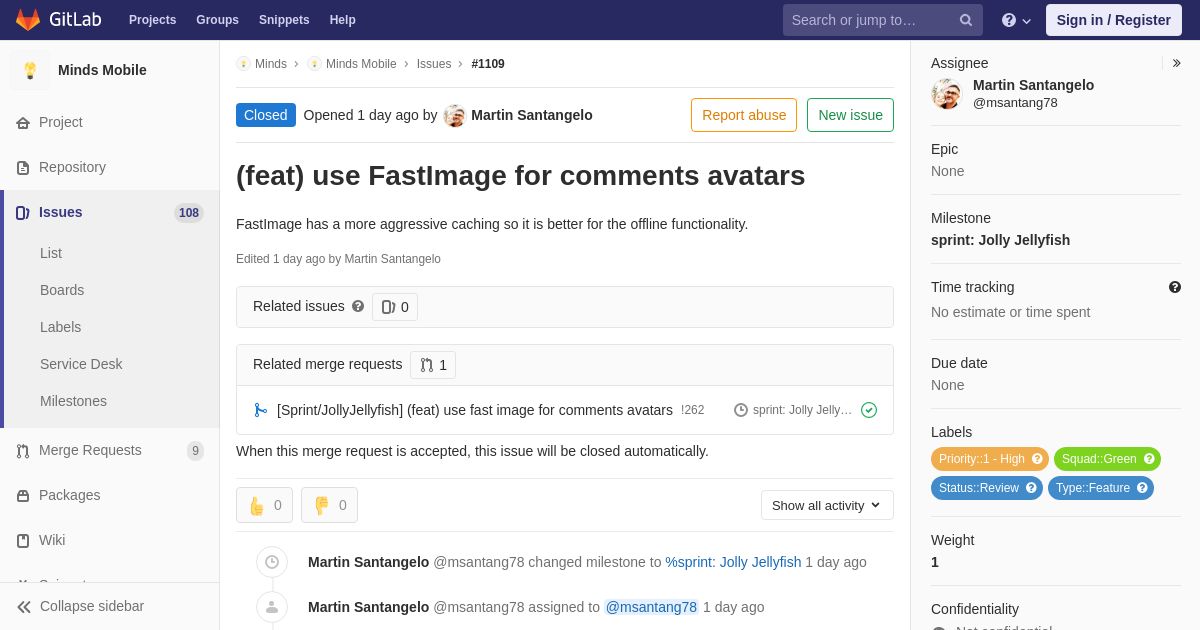Collapse sidebar using bottom-left toggle
Image resolution: width=1200 pixels, height=630 pixels.
pyautogui.click(x=81, y=606)
